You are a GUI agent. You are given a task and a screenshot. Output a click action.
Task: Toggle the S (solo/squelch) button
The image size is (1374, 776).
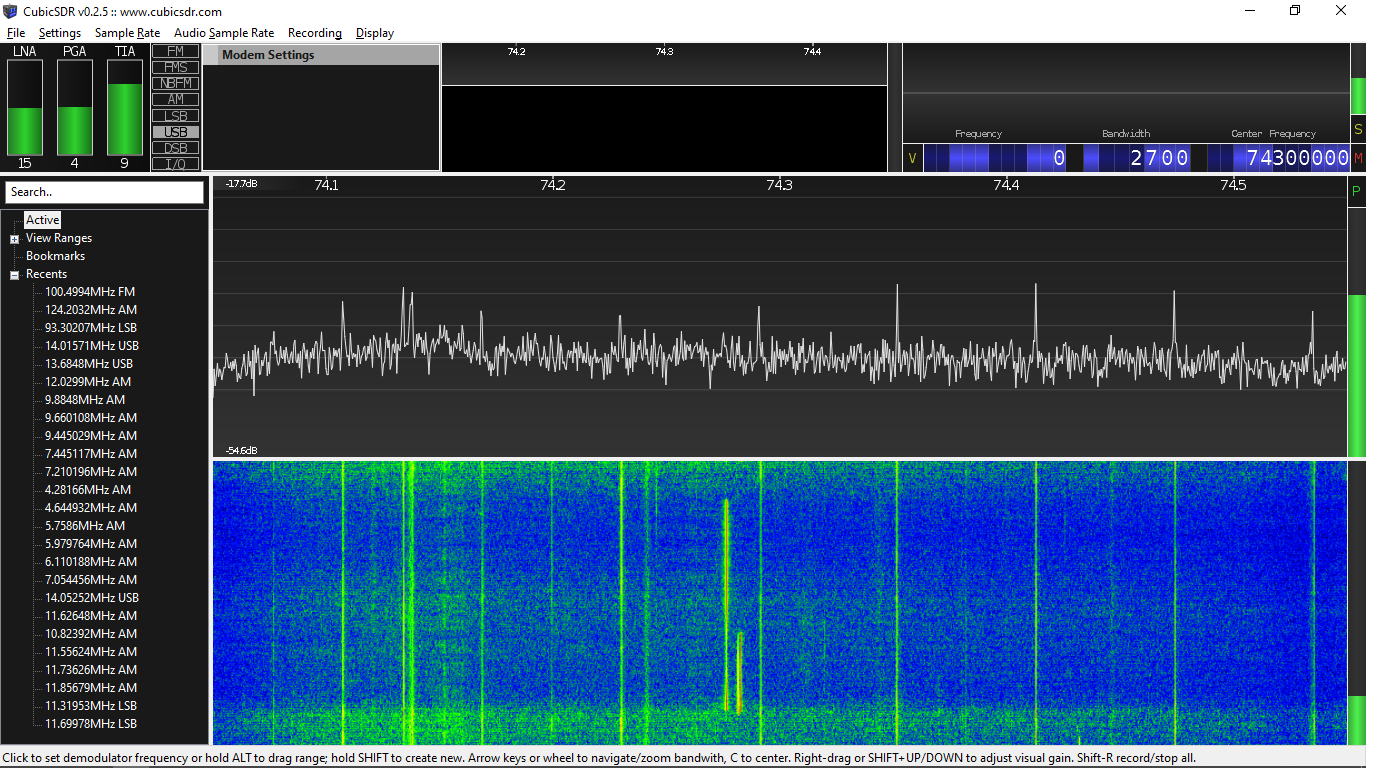coord(1358,129)
